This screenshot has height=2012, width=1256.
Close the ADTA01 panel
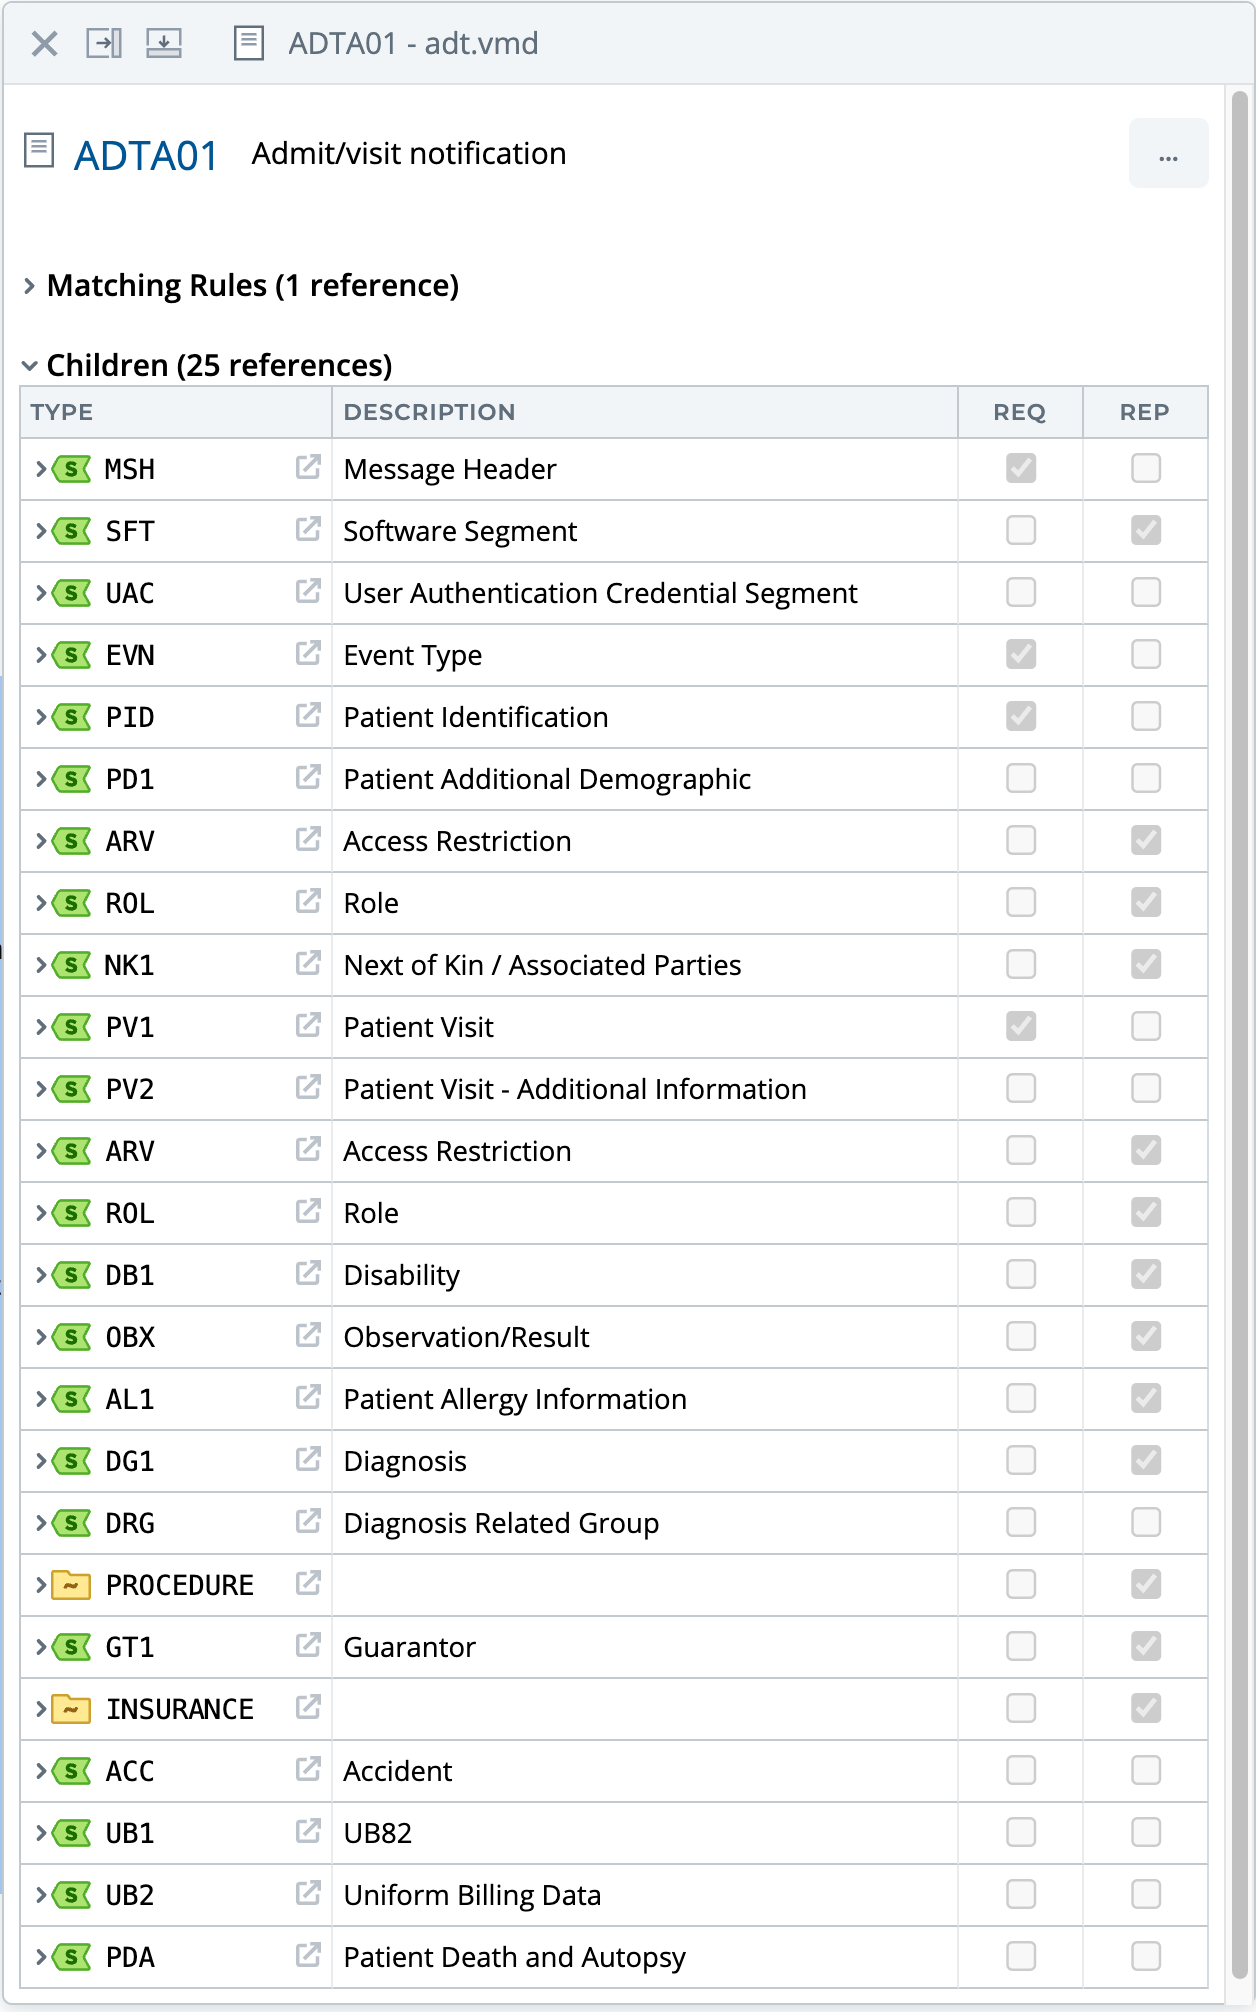click(x=45, y=43)
